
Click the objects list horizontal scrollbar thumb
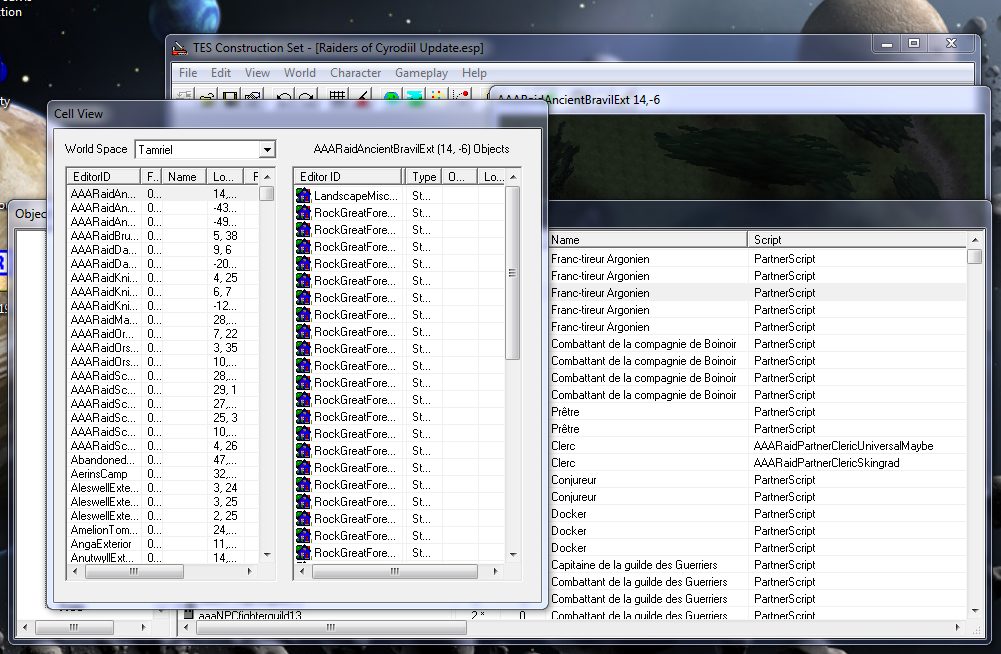(395, 571)
